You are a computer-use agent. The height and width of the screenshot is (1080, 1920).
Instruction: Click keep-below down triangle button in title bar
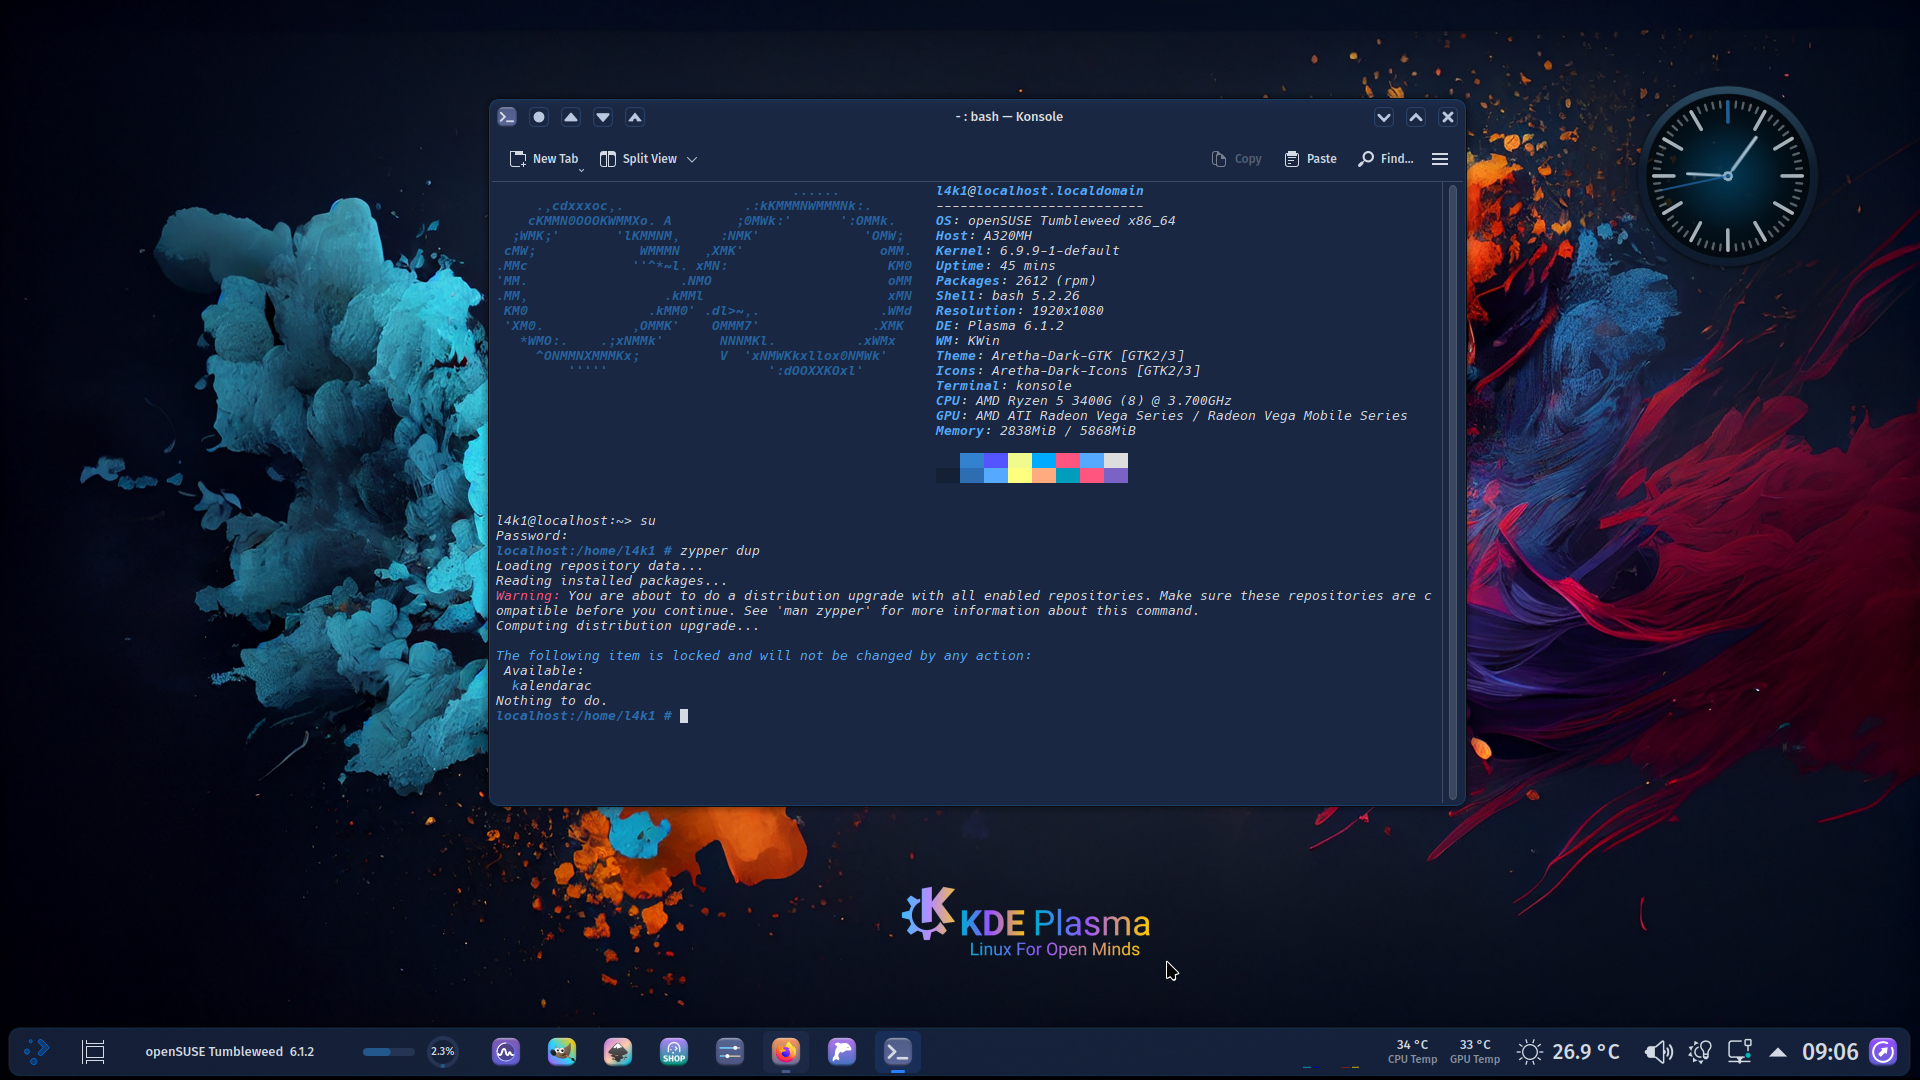tap(603, 117)
